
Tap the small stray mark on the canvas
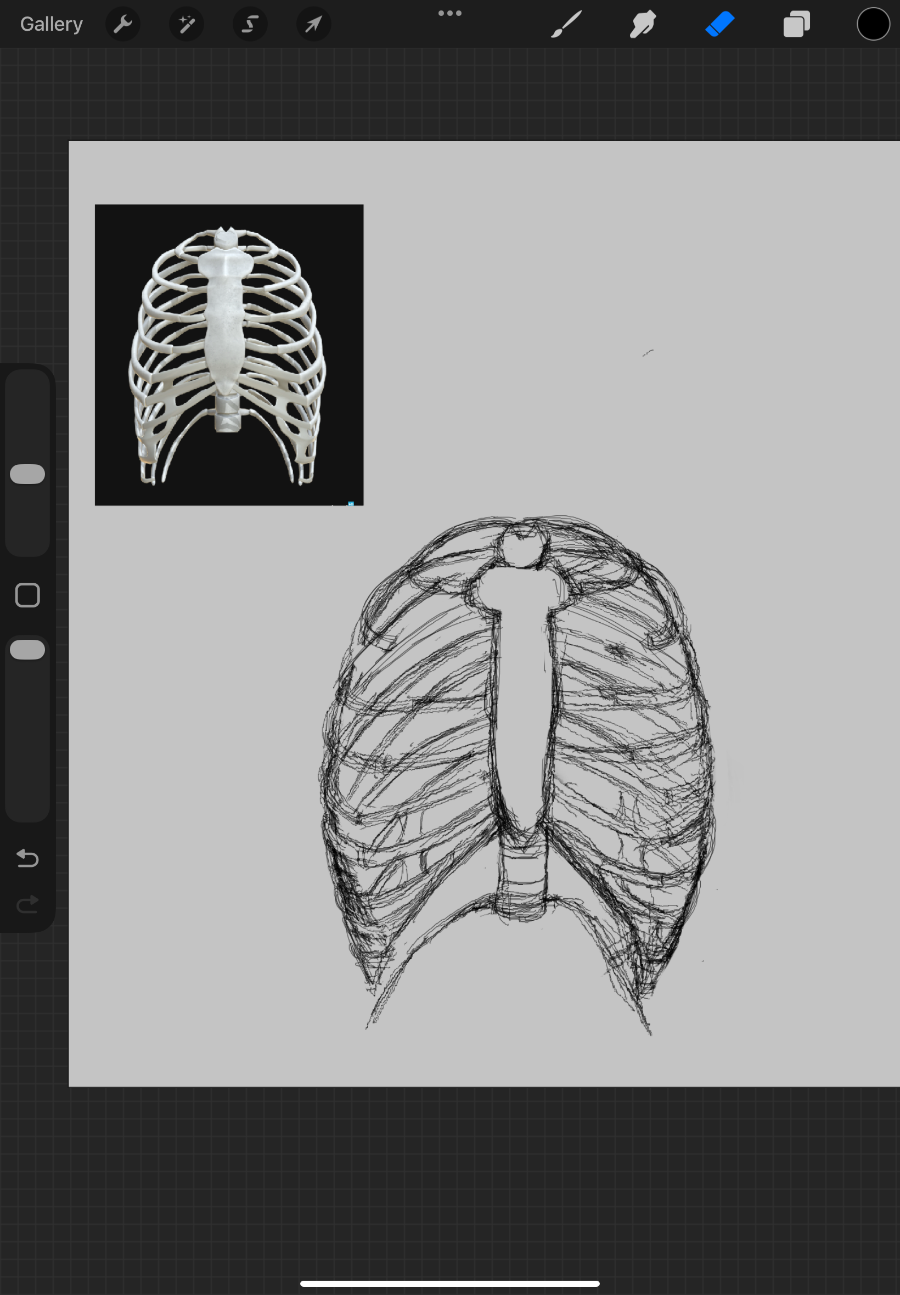click(648, 352)
